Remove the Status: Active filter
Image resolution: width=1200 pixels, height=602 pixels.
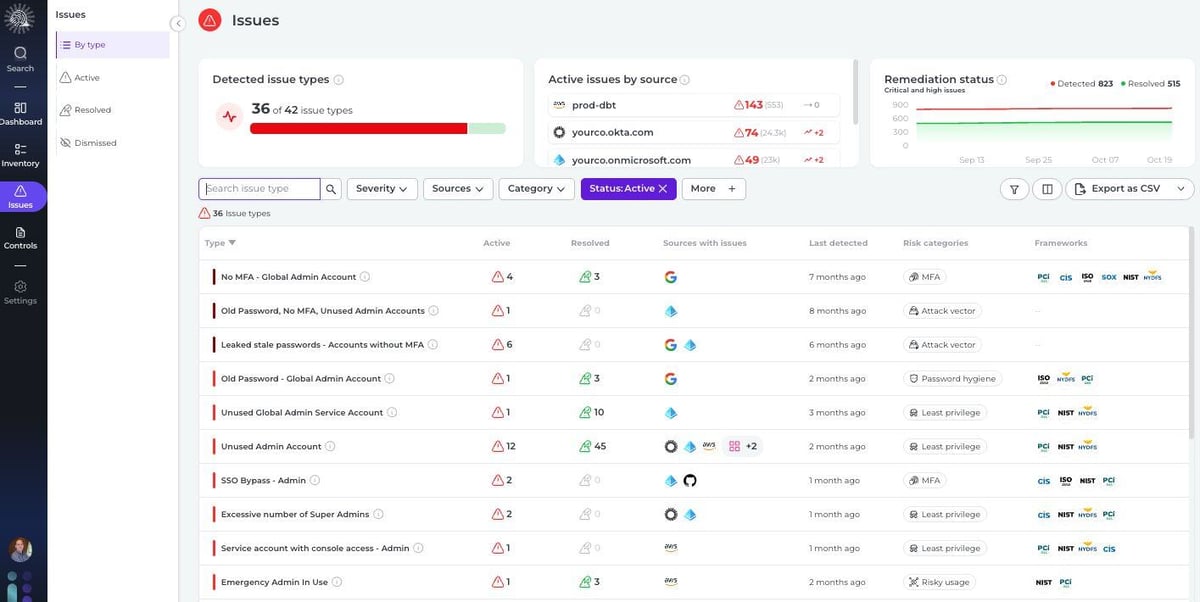coord(662,188)
